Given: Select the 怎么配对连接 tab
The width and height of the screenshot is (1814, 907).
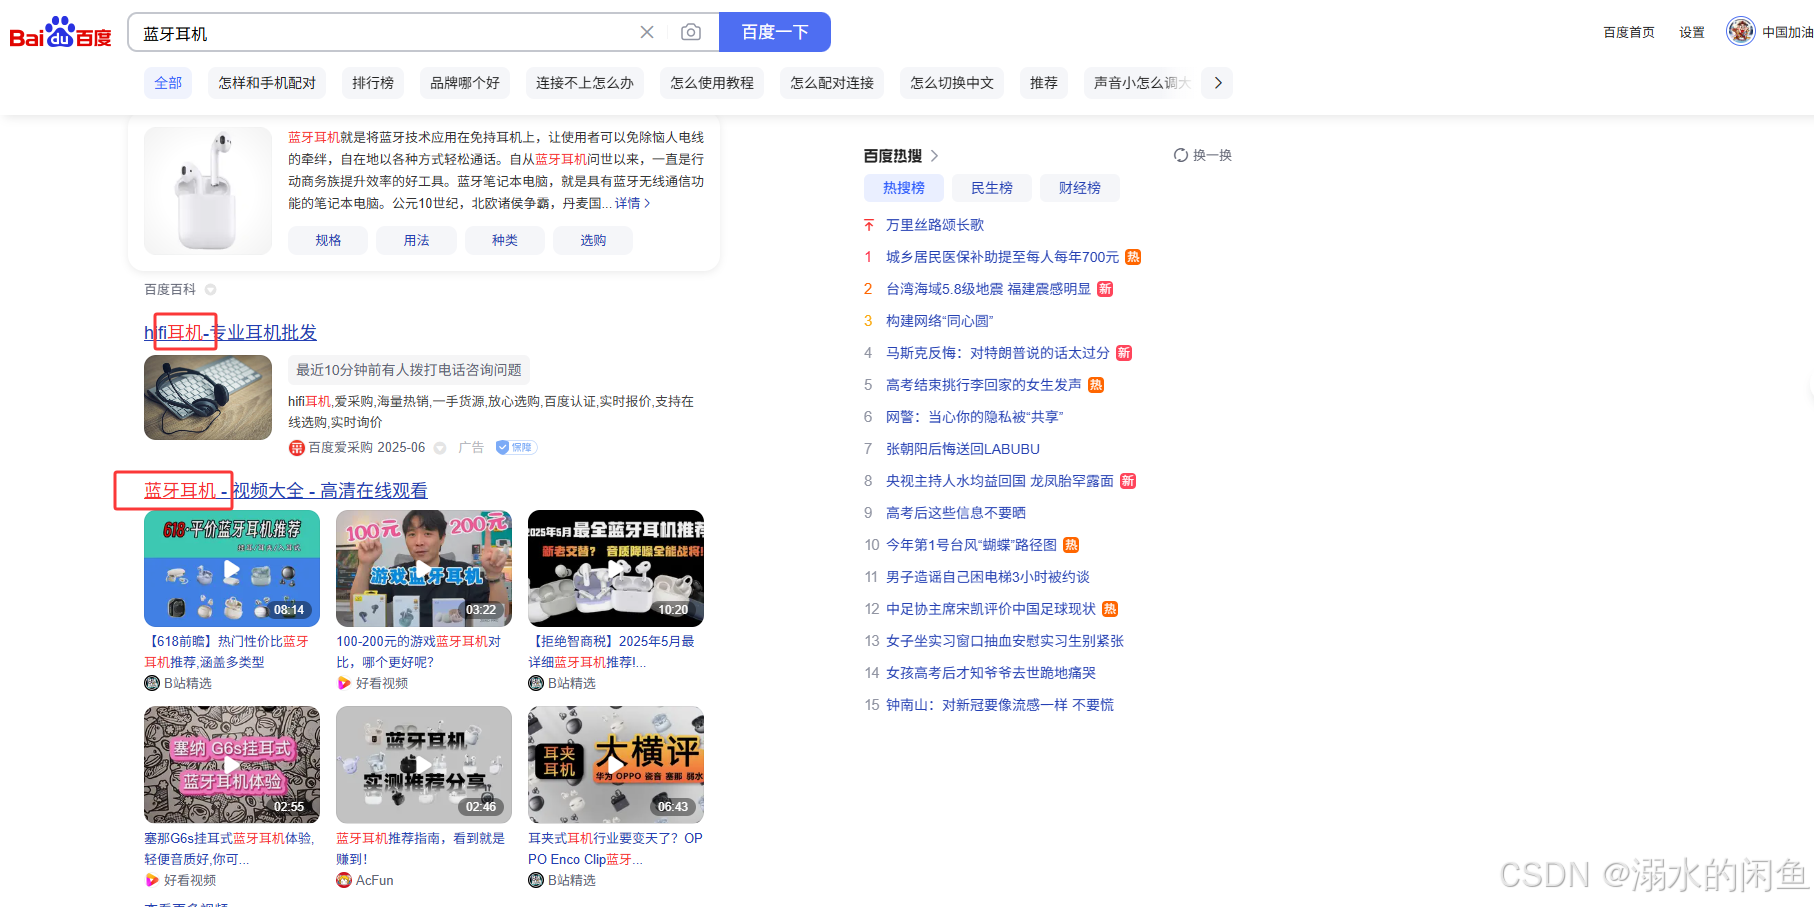Looking at the screenshot, I should (x=832, y=83).
